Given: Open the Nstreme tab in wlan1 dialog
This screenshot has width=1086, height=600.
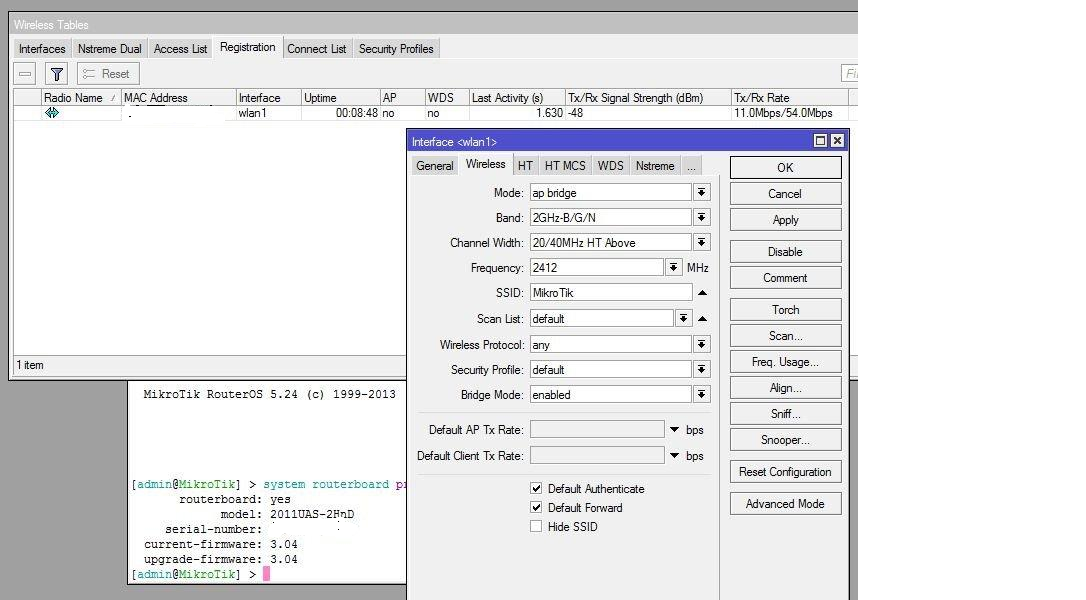Looking at the screenshot, I should 655,166.
